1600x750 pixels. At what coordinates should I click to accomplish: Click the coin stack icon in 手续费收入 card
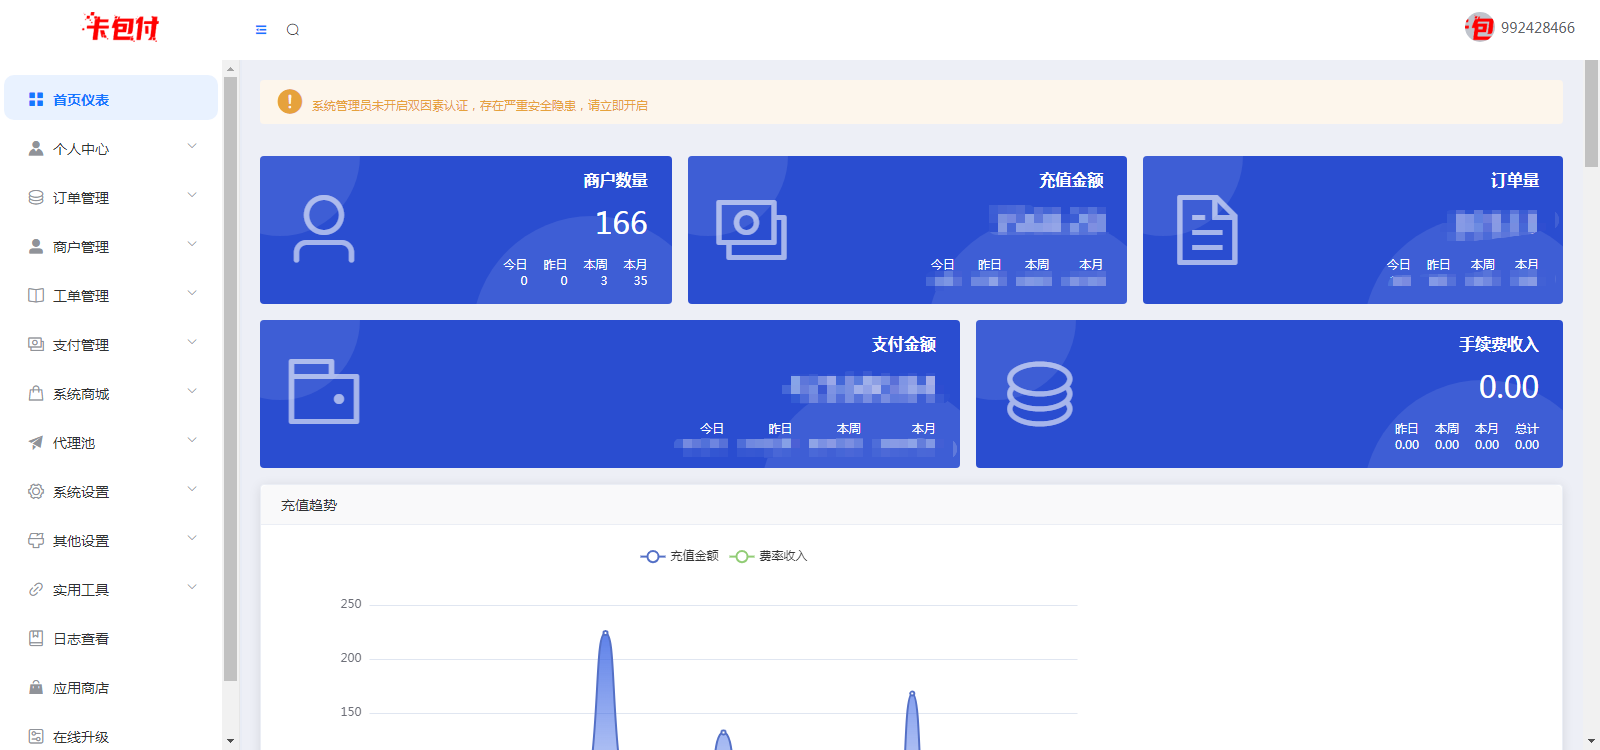(1040, 394)
